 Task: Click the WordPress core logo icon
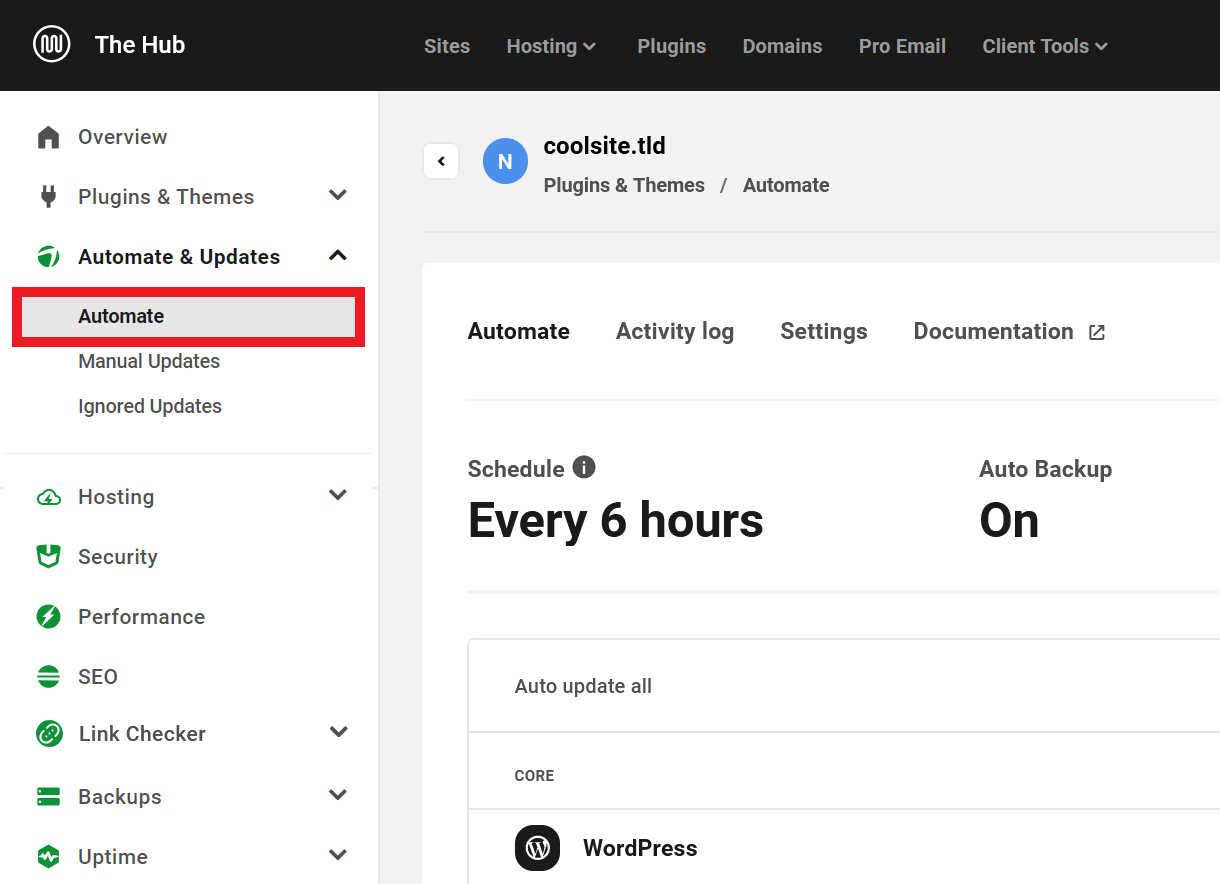coord(538,848)
